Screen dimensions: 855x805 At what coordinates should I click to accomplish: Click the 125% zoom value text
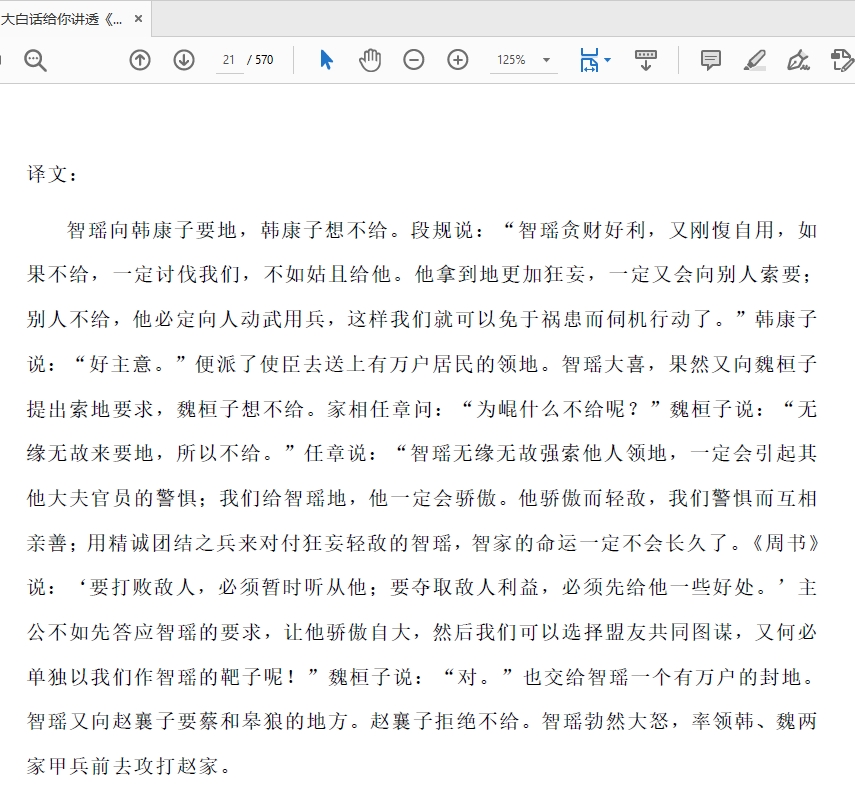[x=511, y=60]
